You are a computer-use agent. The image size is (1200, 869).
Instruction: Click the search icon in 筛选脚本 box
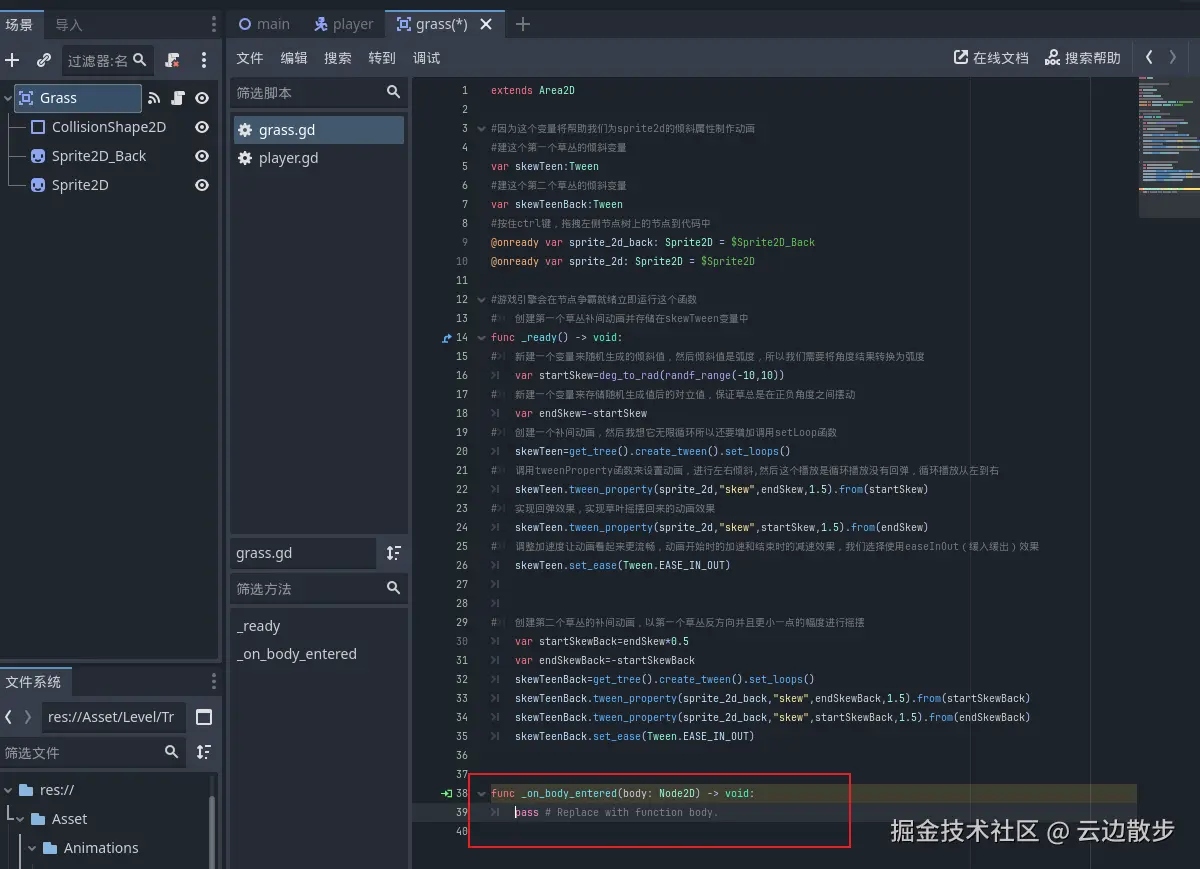click(393, 92)
